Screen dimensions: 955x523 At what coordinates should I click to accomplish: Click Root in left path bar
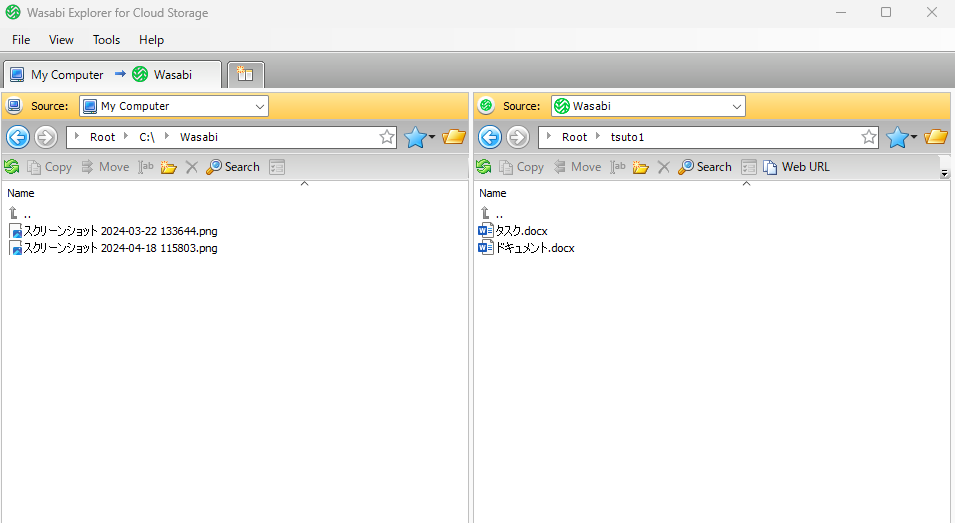(102, 137)
